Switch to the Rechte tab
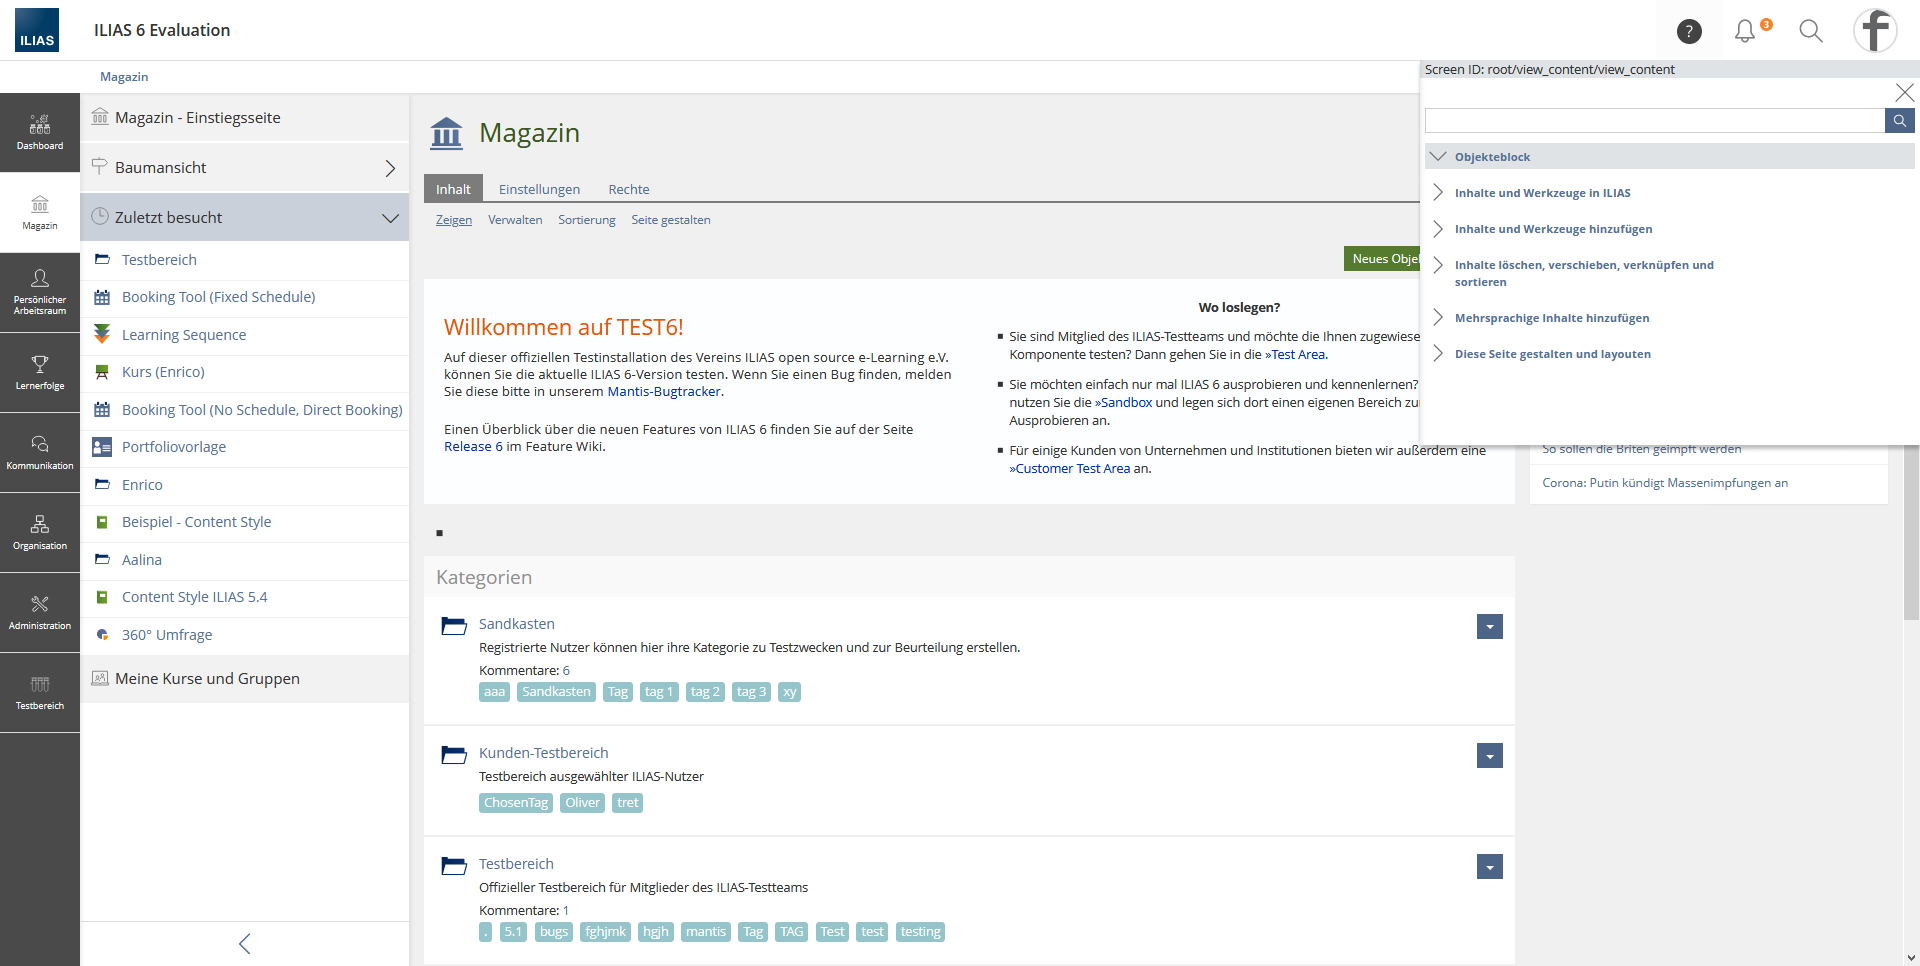The height and width of the screenshot is (966, 1920). click(x=628, y=189)
